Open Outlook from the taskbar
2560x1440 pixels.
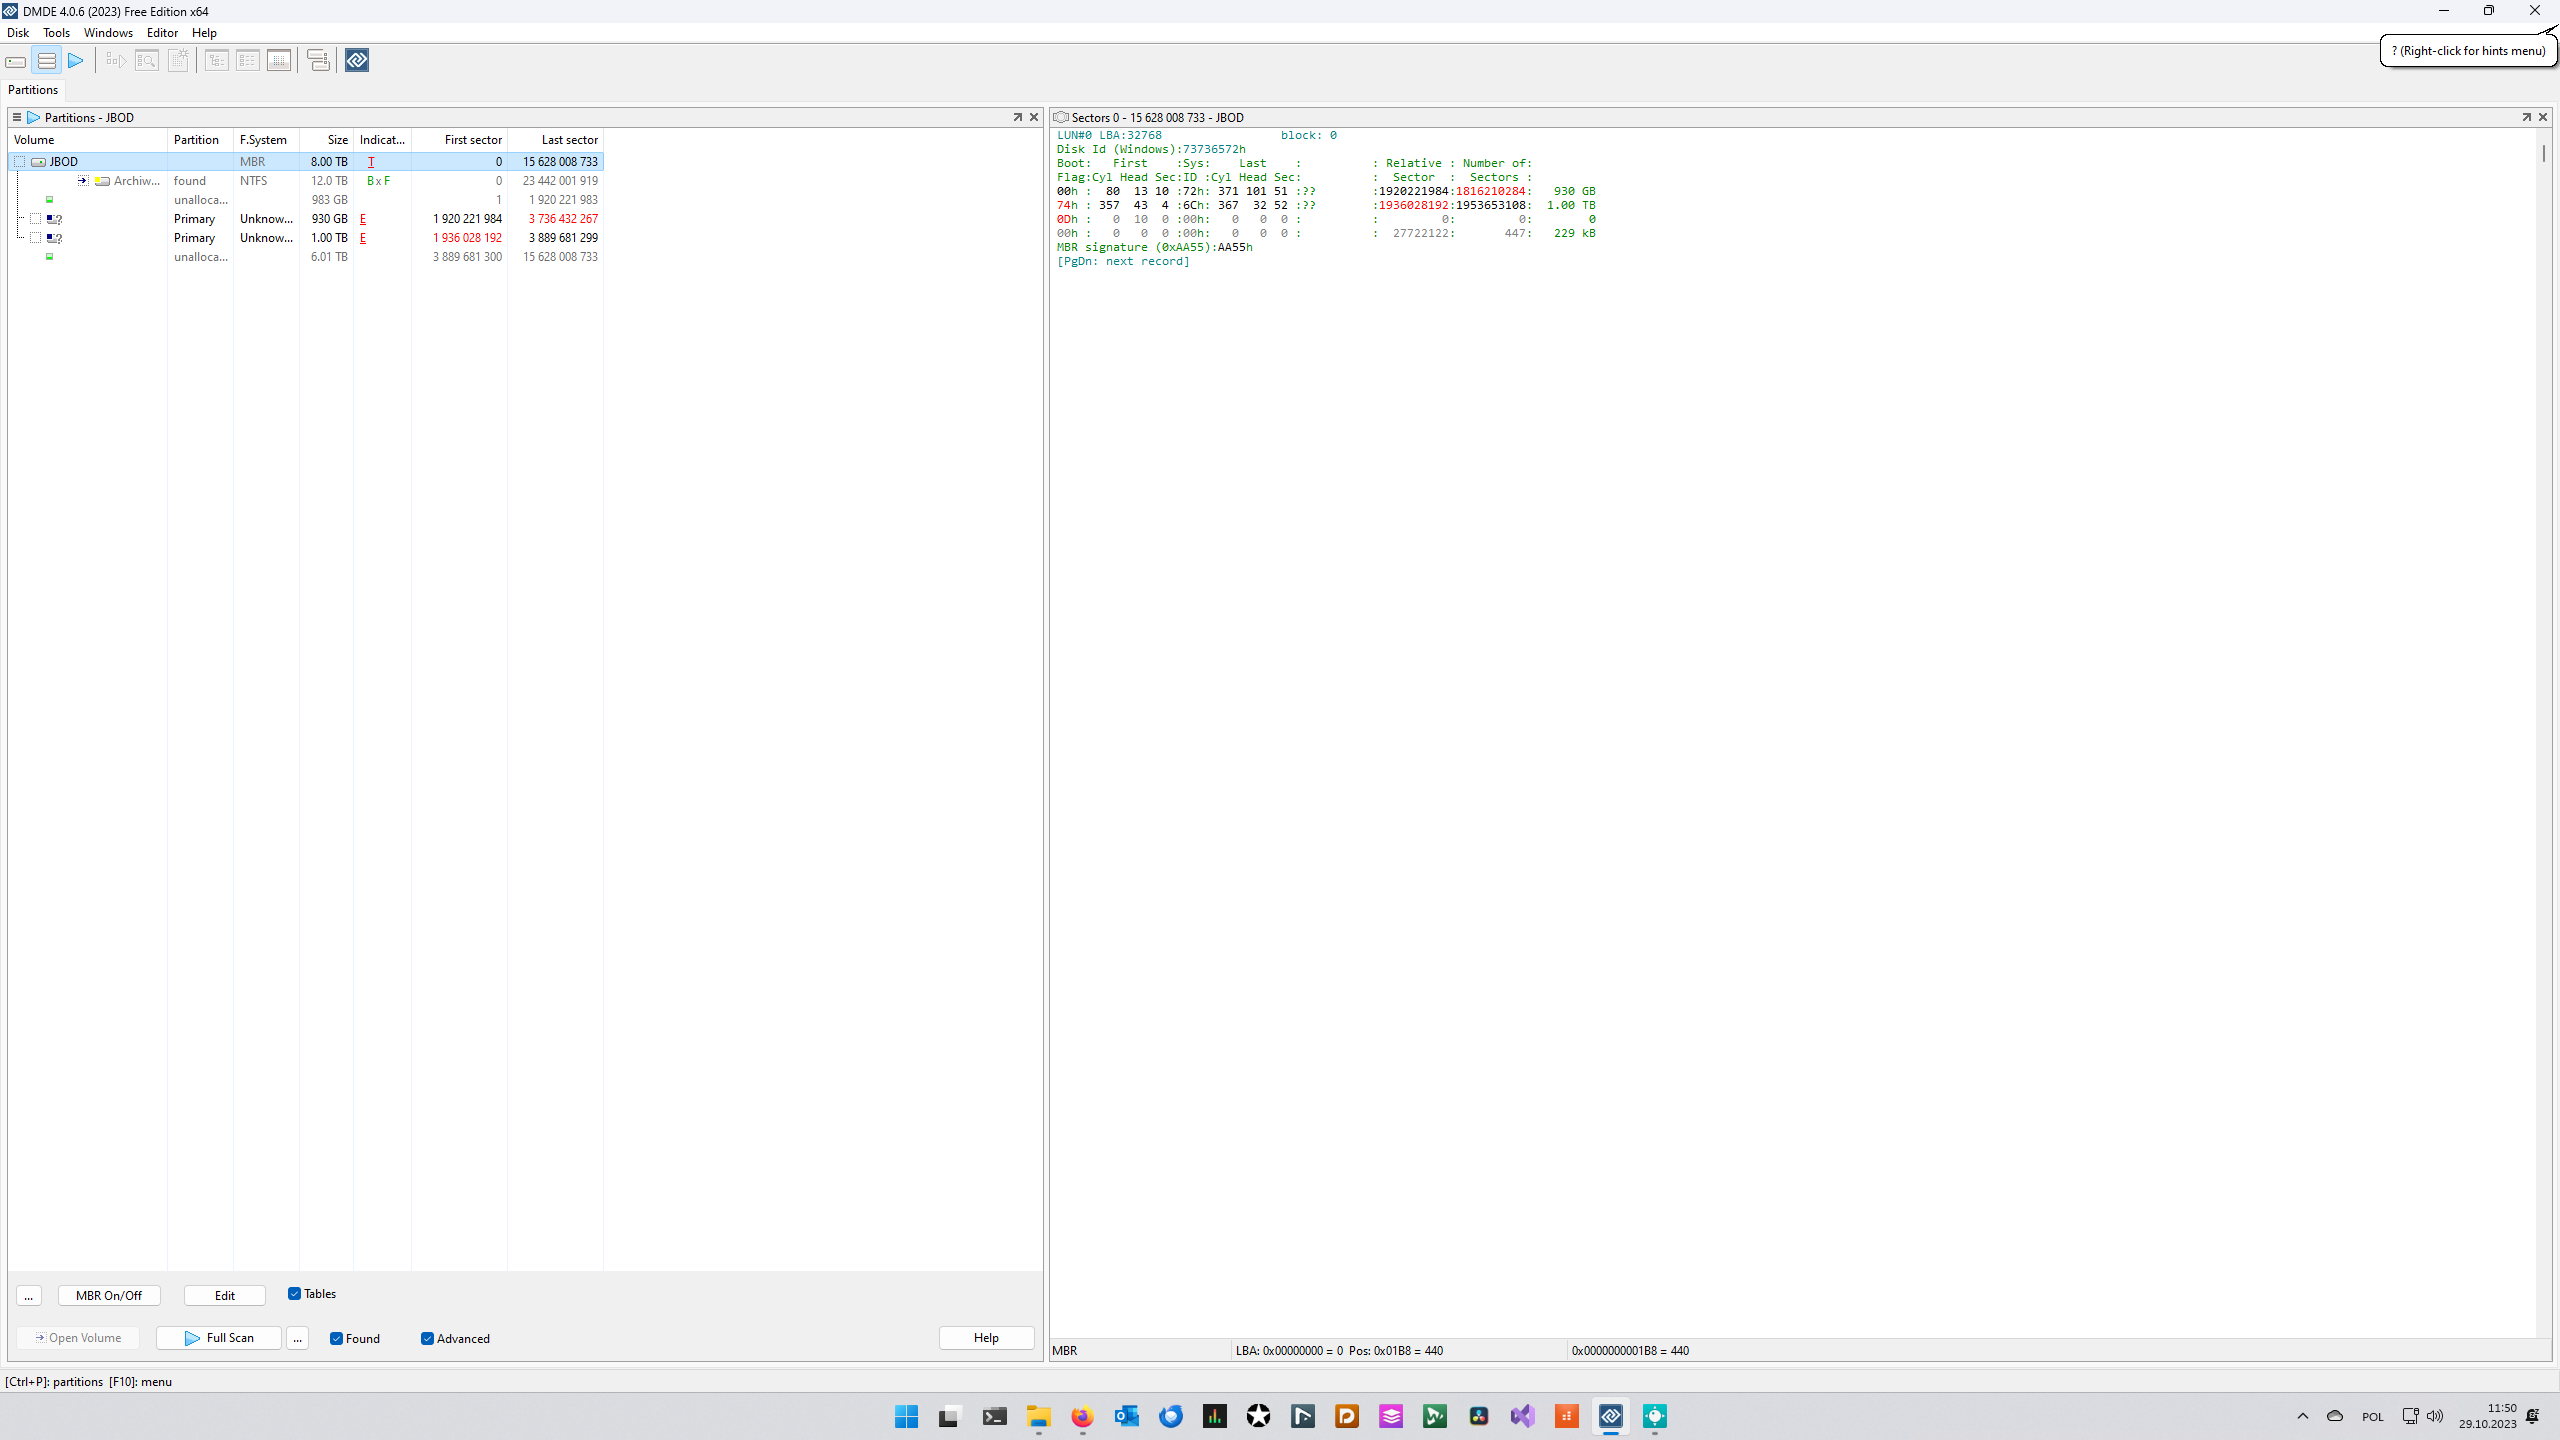[x=1127, y=1416]
